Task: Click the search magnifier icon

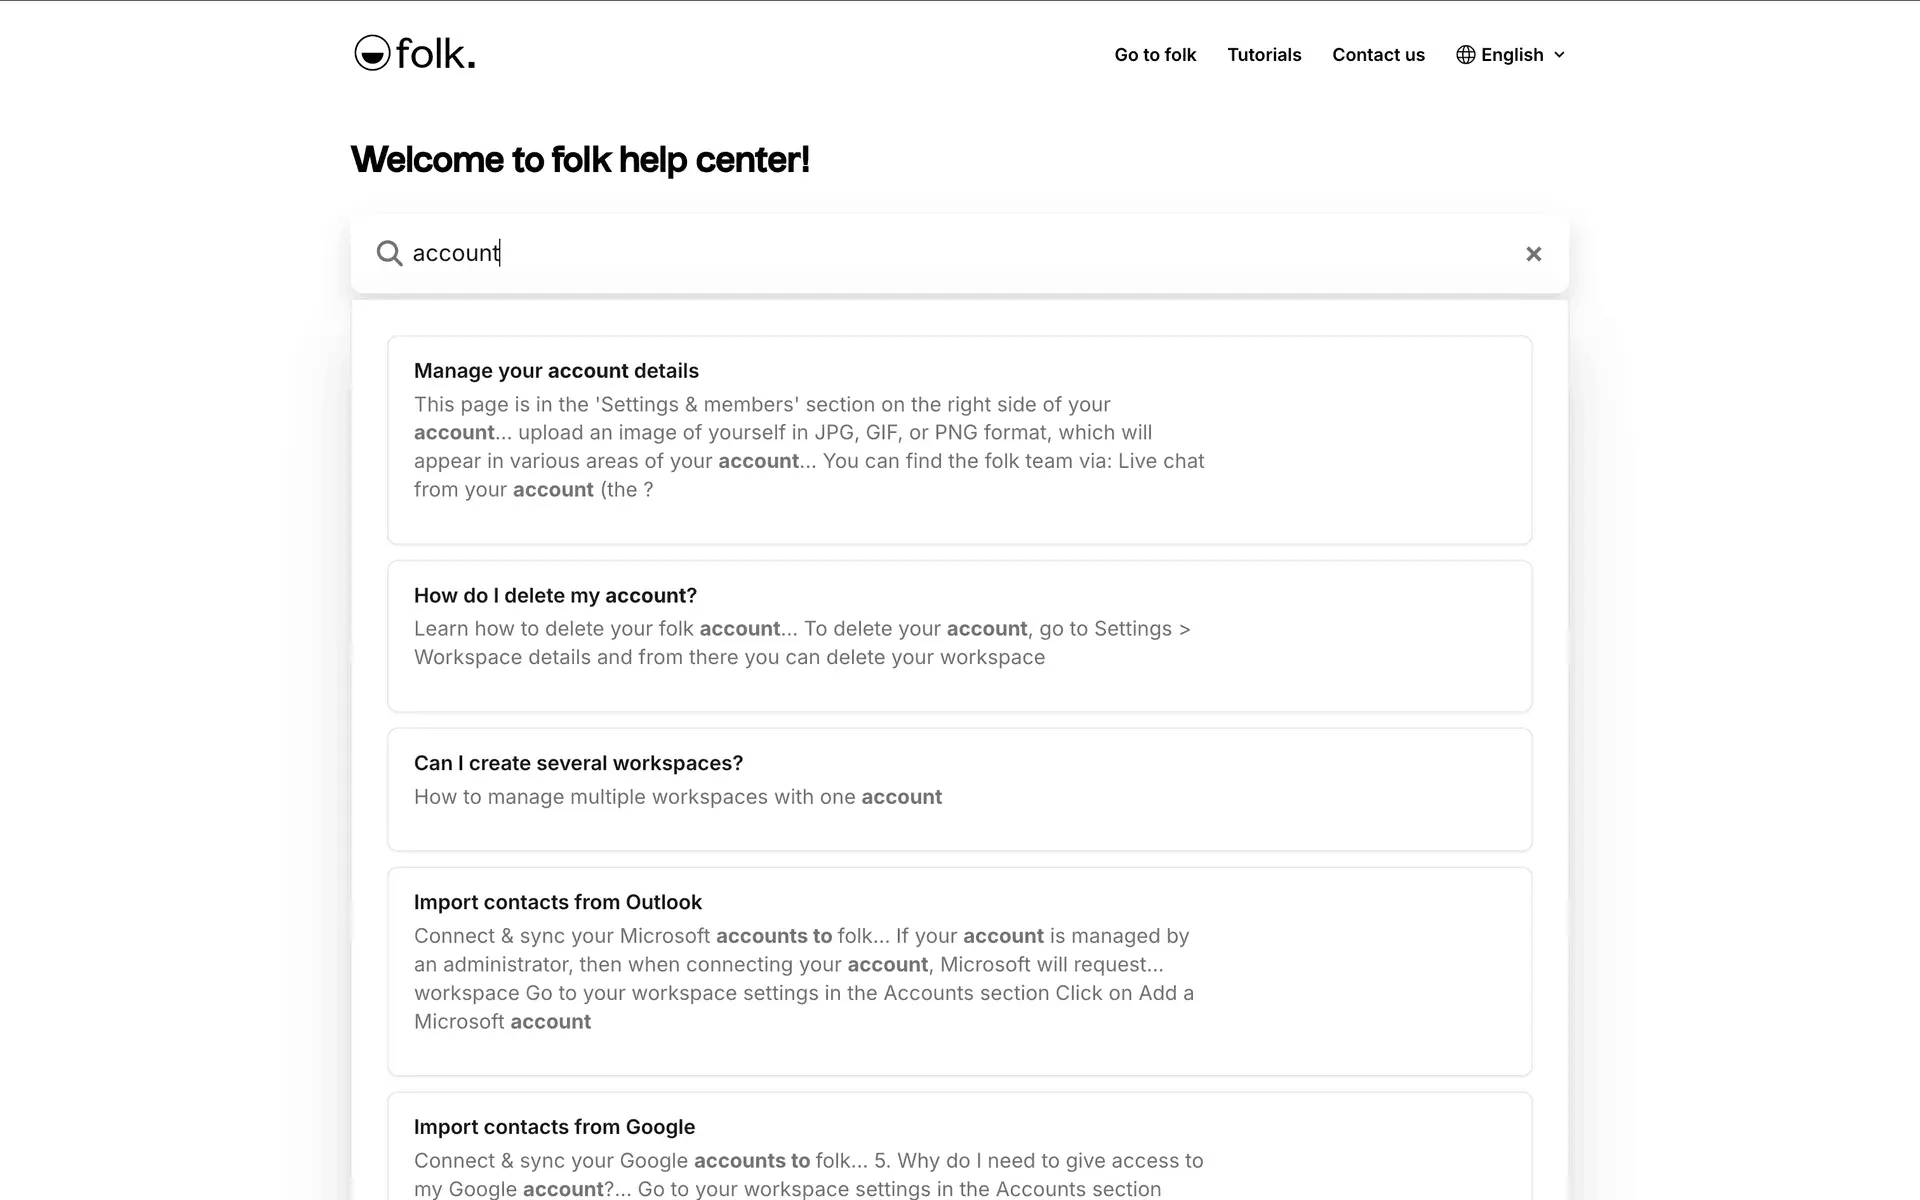Action: pos(389,254)
